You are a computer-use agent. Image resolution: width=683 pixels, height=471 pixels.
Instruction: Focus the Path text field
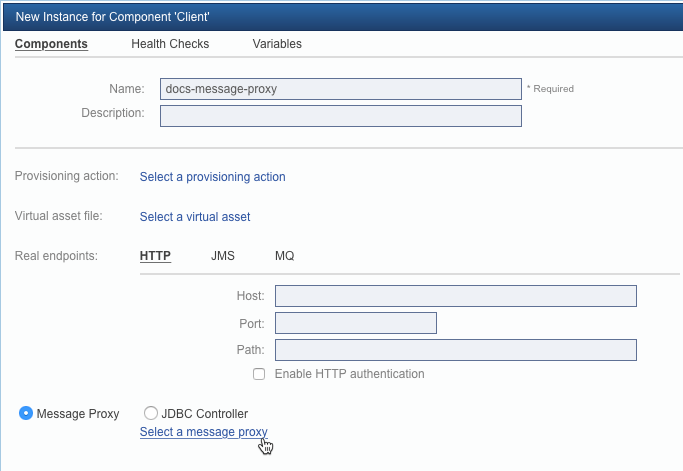click(456, 350)
